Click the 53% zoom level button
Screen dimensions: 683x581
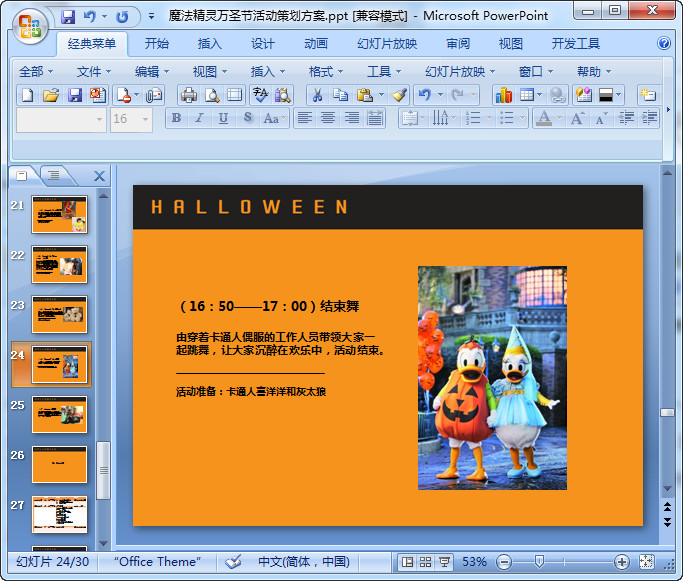pos(474,562)
